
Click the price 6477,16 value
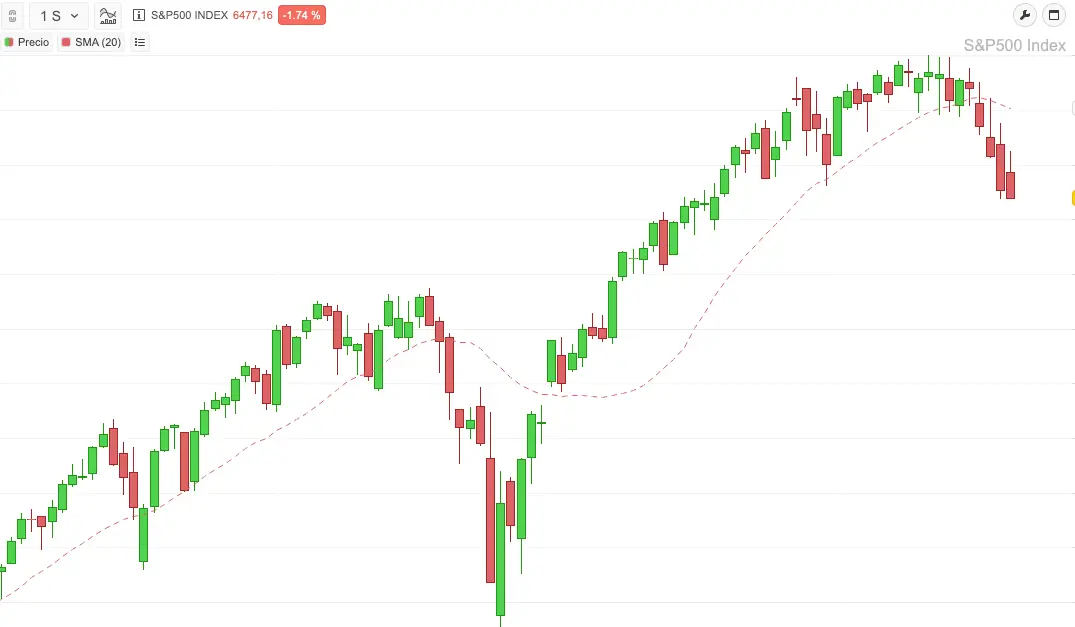coord(253,15)
